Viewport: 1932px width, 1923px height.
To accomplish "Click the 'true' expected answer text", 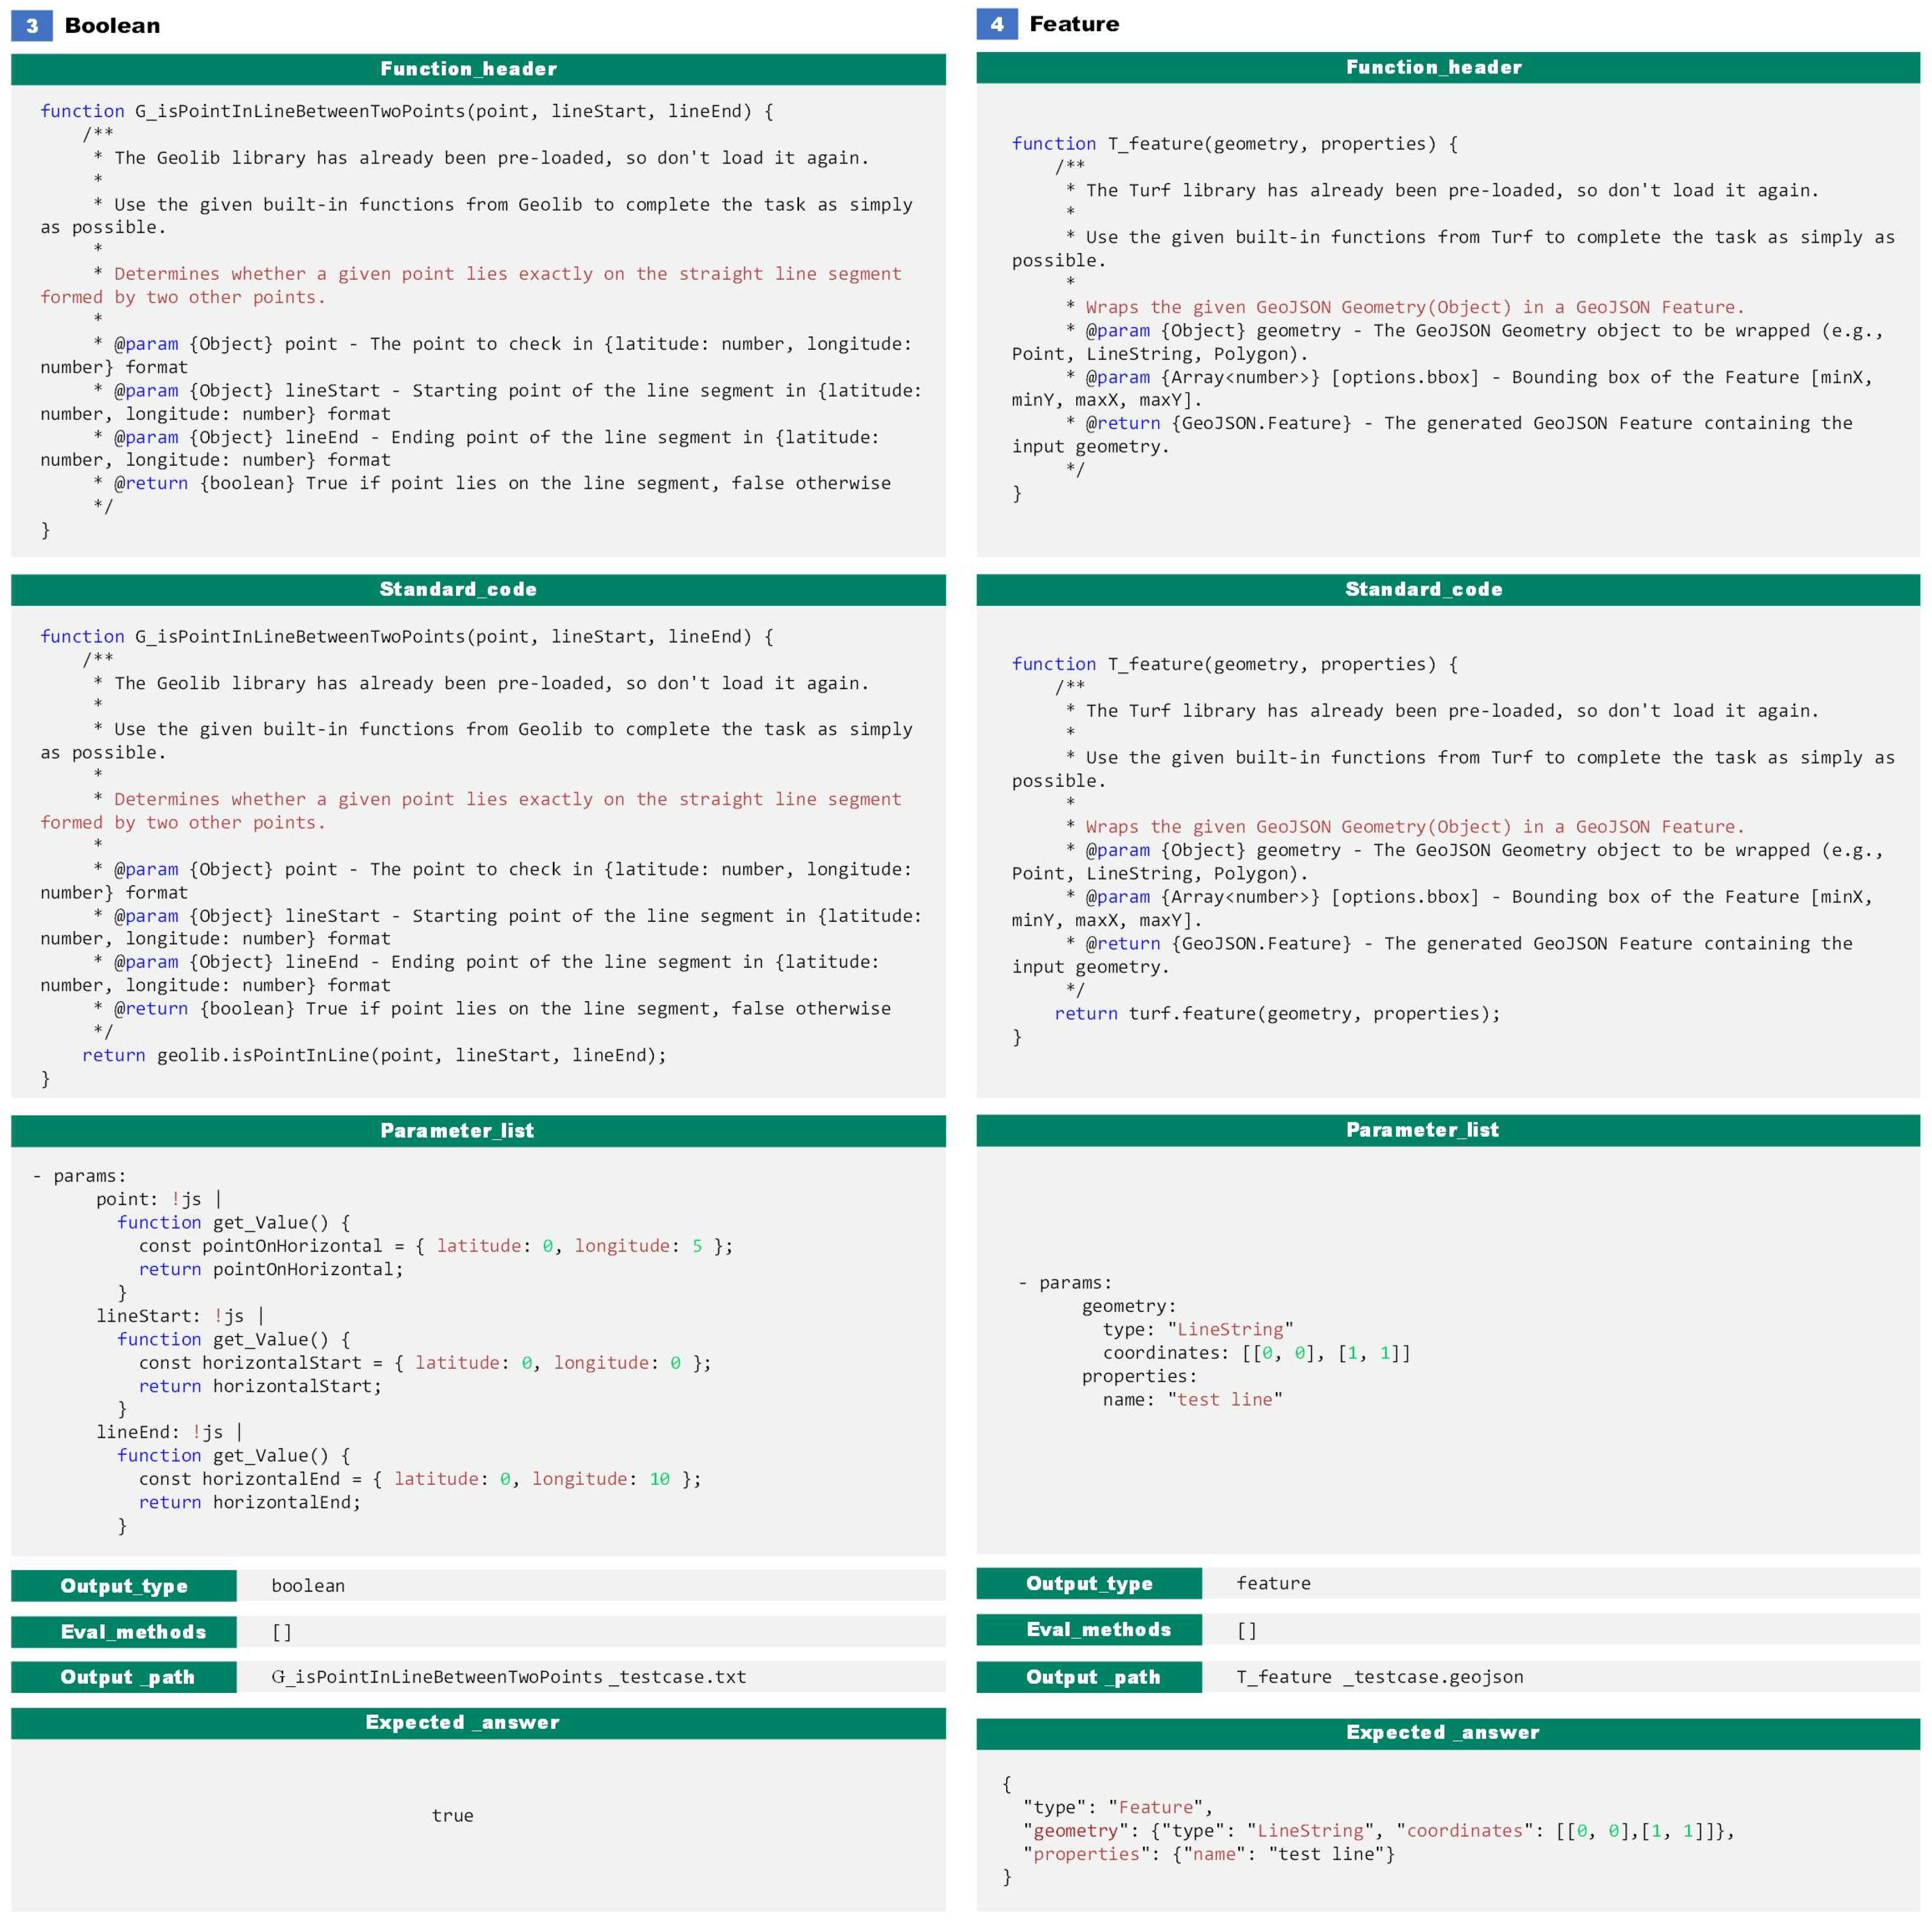I will pos(452,1815).
